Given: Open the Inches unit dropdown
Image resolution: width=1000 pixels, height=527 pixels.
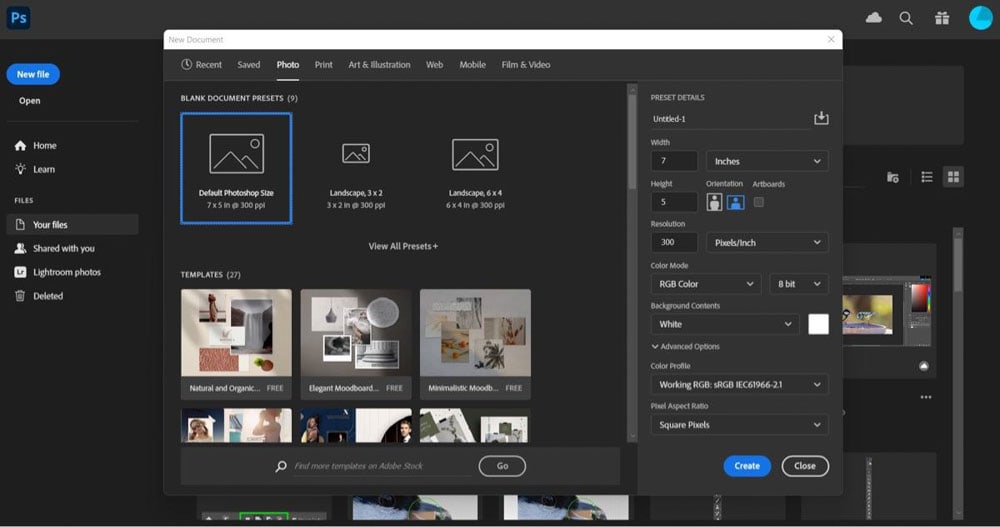Looking at the screenshot, I should 767,161.
